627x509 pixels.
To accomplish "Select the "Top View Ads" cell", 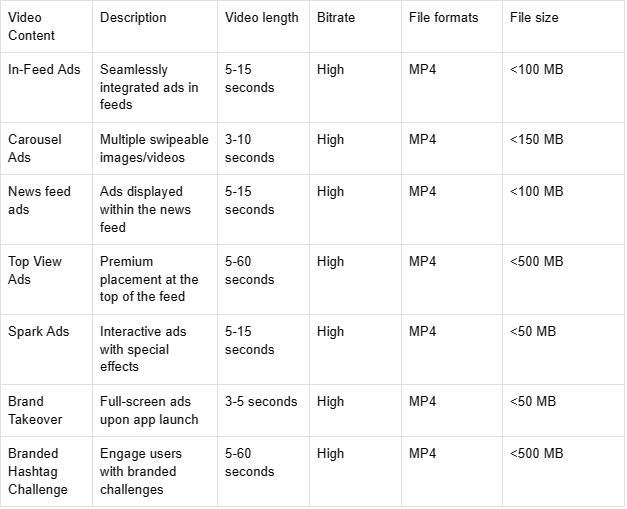I will point(35,271).
